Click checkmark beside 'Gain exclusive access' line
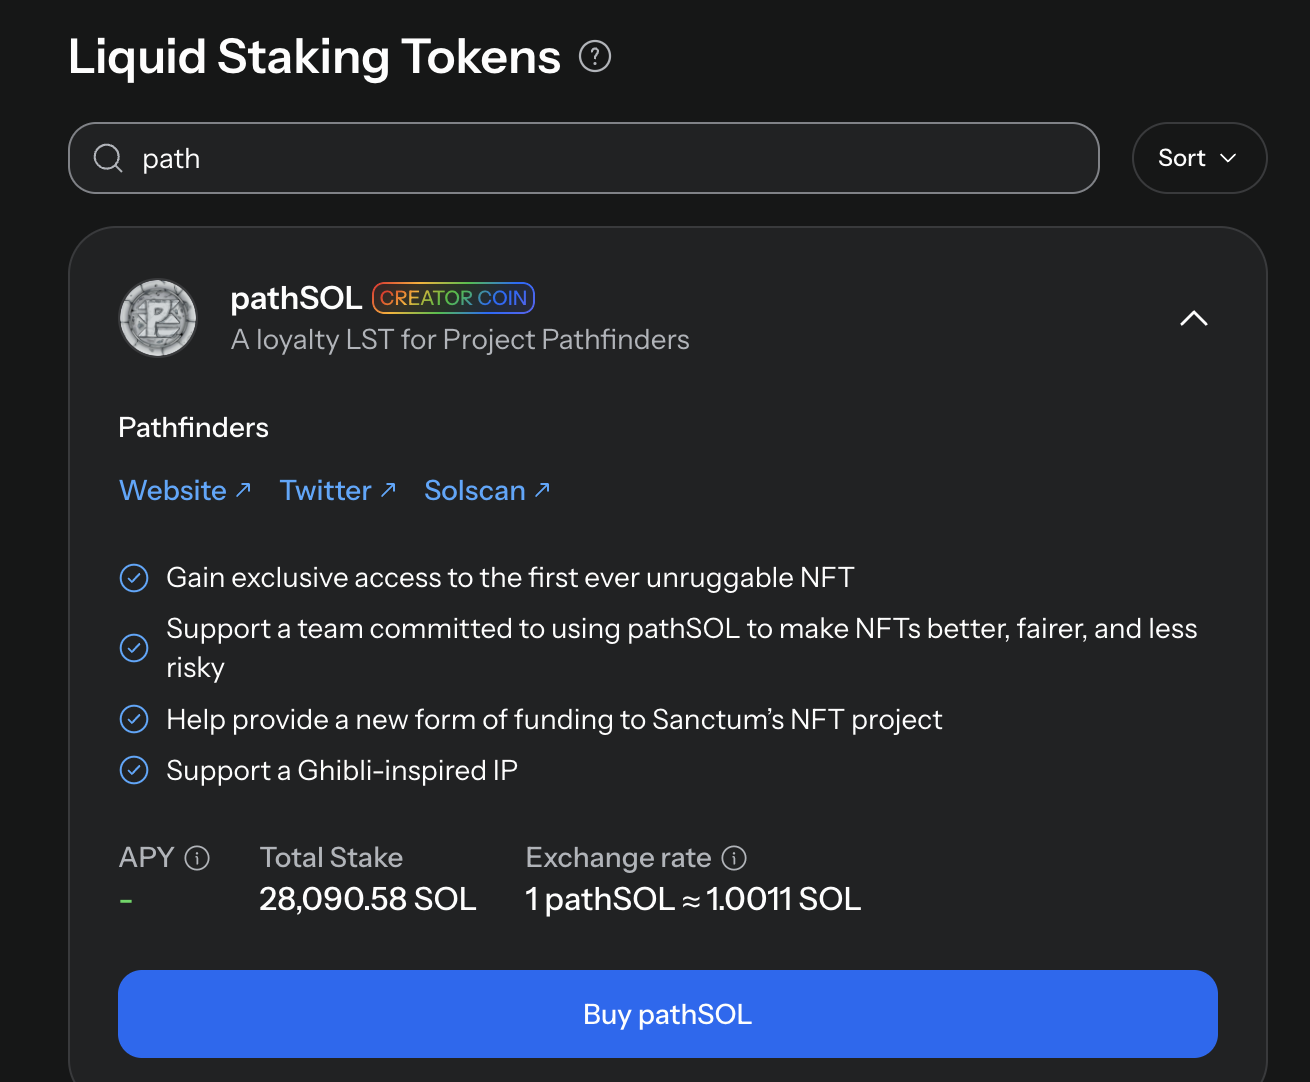Screen dimensions: 1310x1082 point(134,578)
